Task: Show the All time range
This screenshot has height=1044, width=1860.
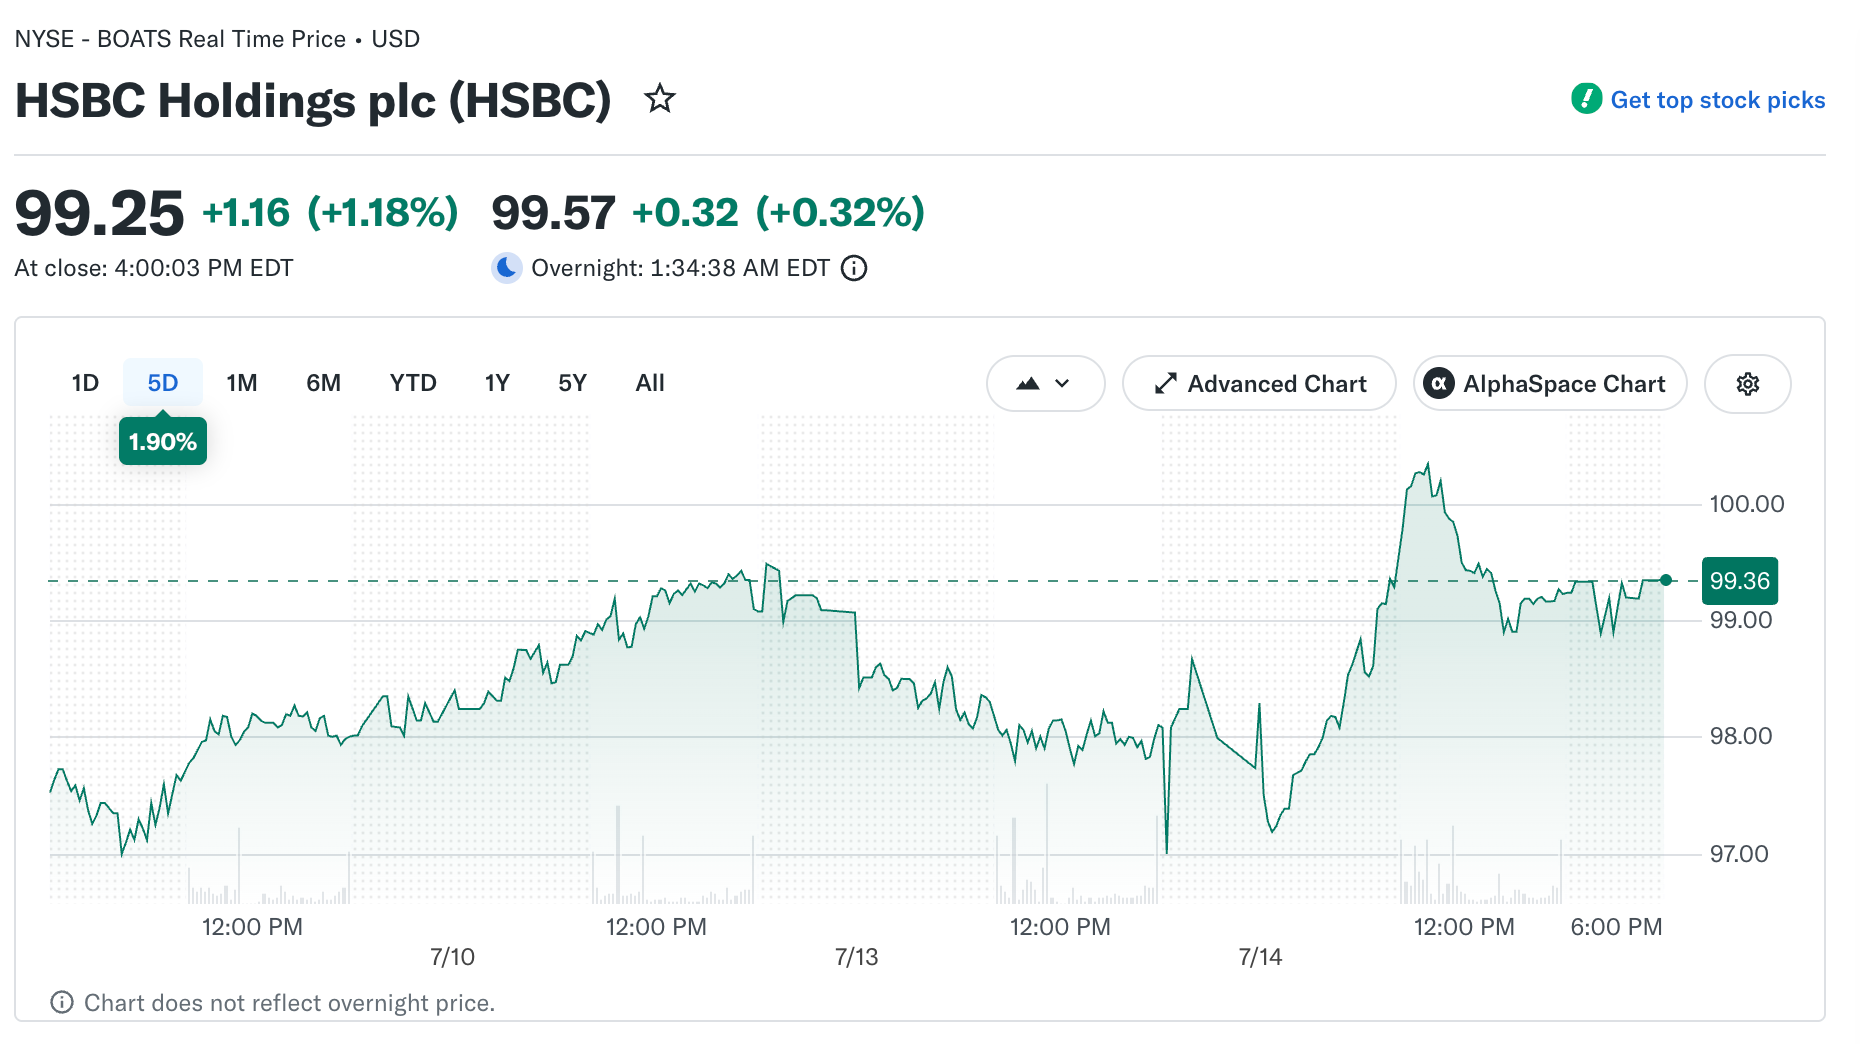Action: [650, 383]
